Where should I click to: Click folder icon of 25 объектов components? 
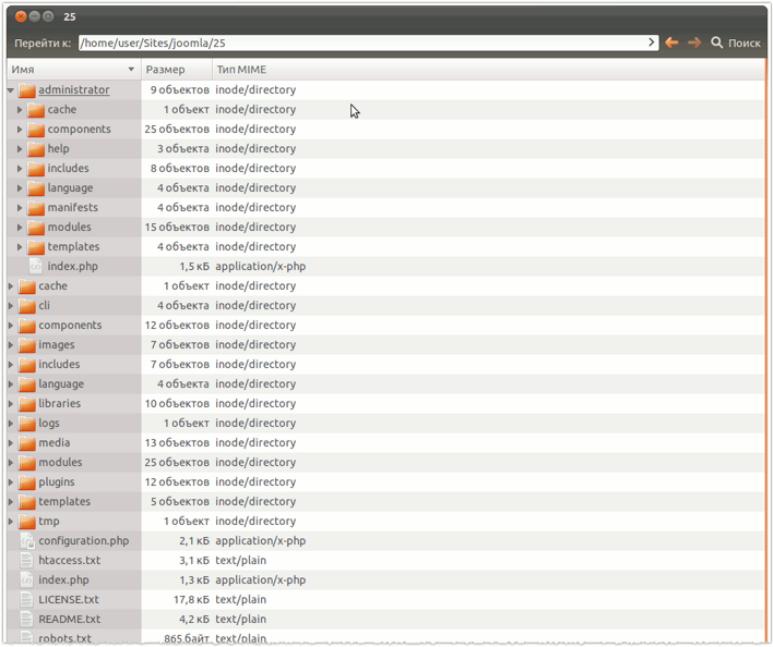36,130
